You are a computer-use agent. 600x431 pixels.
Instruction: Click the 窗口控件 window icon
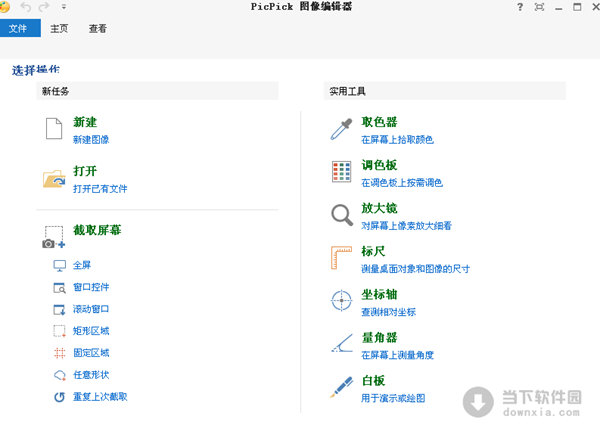[60, 287]
